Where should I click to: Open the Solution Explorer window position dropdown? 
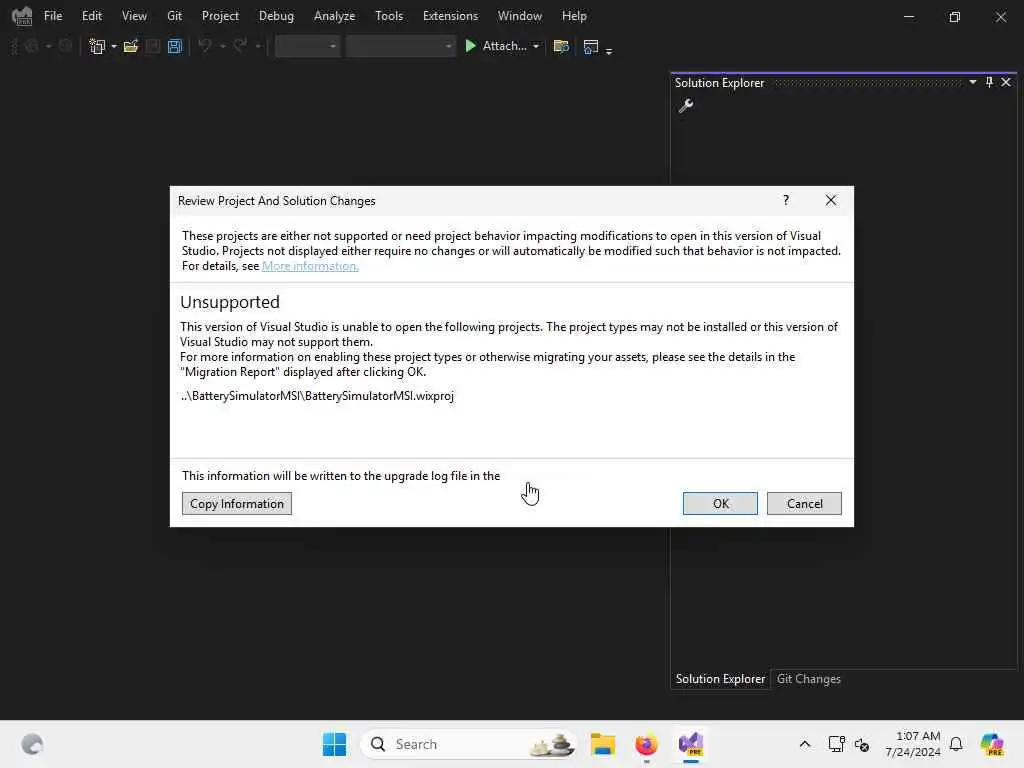pos(972,82)
